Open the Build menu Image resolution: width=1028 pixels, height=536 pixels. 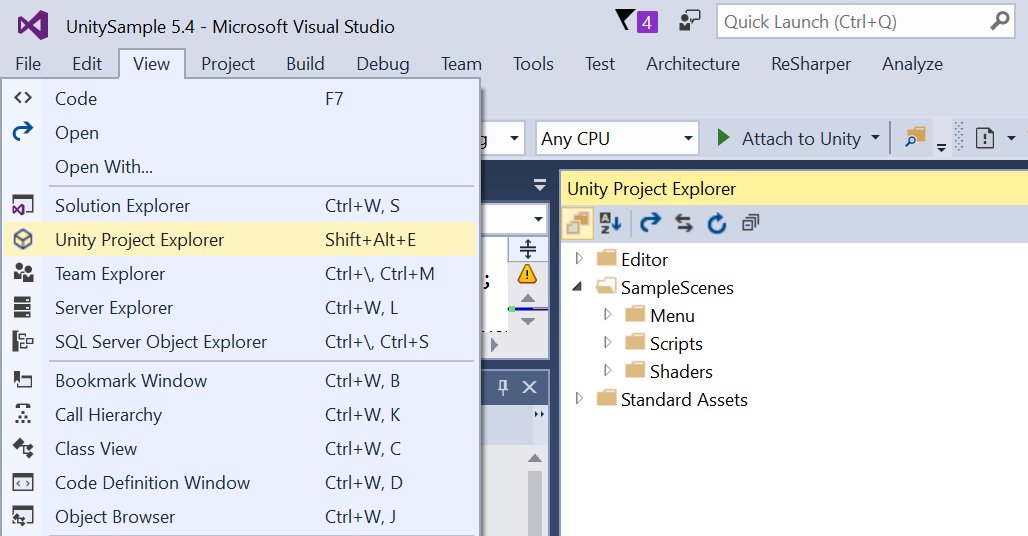tap(305, 64)
